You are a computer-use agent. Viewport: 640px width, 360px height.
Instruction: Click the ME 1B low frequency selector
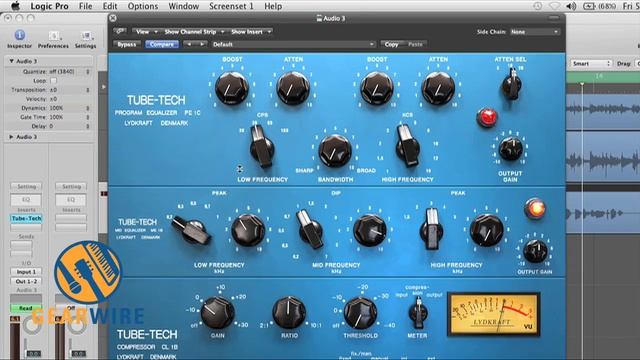coord(191,230)
